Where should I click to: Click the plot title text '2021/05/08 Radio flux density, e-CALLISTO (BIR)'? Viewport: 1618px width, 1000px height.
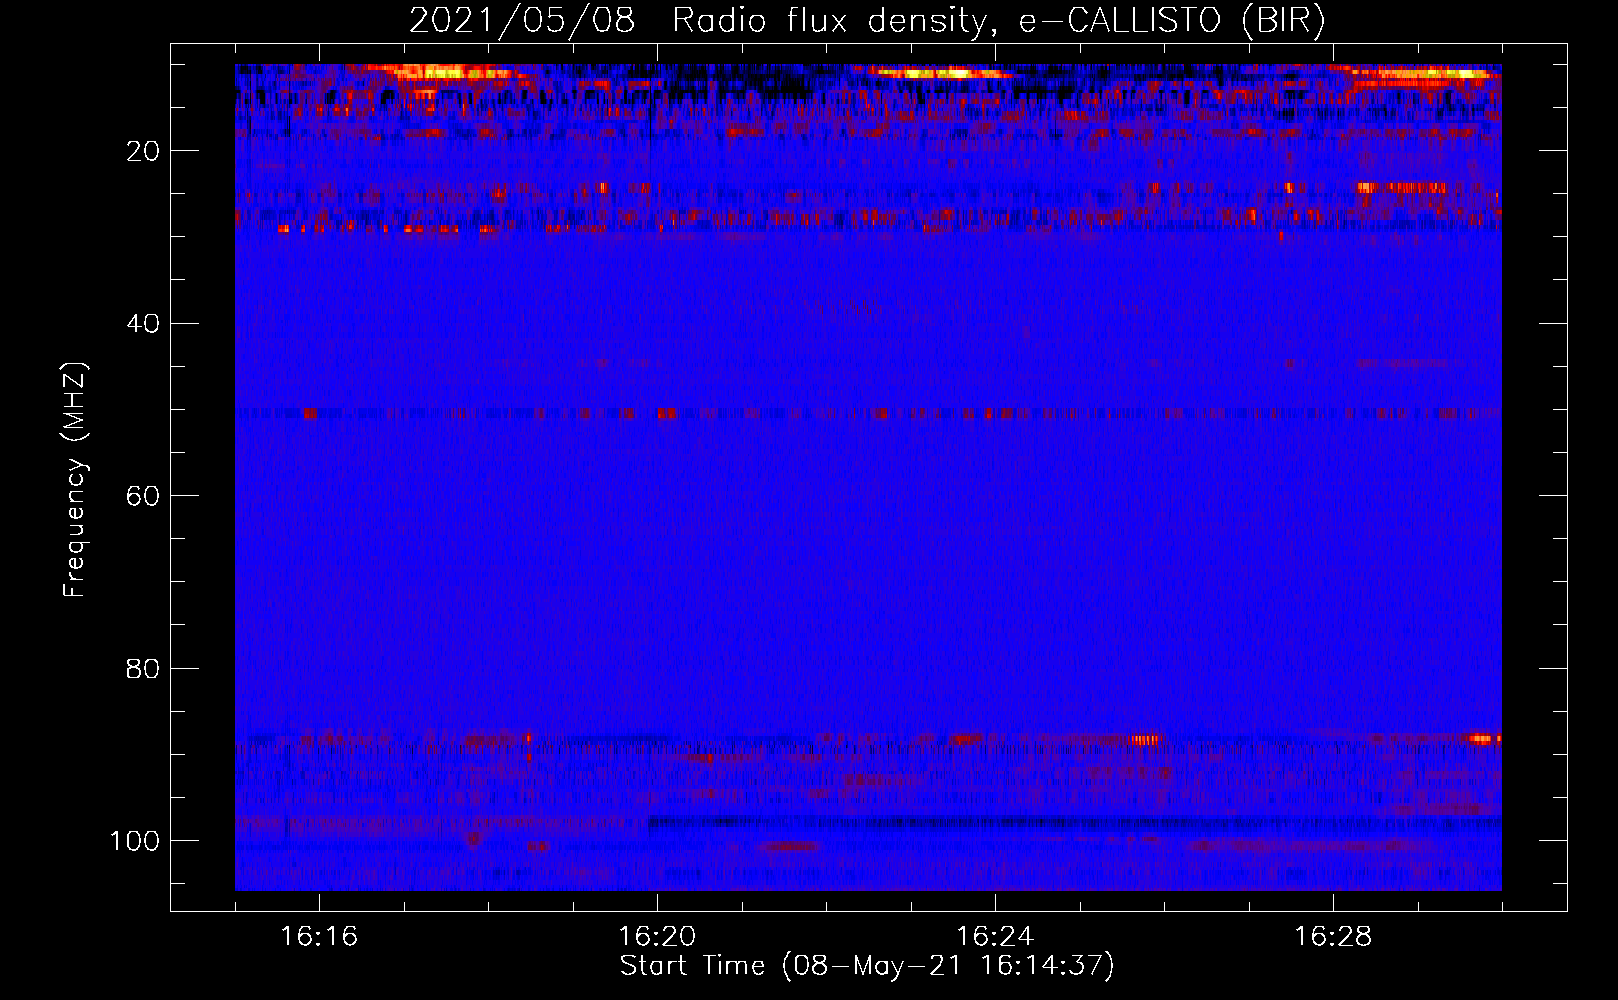pyautogui.click(x=867, y=21)
